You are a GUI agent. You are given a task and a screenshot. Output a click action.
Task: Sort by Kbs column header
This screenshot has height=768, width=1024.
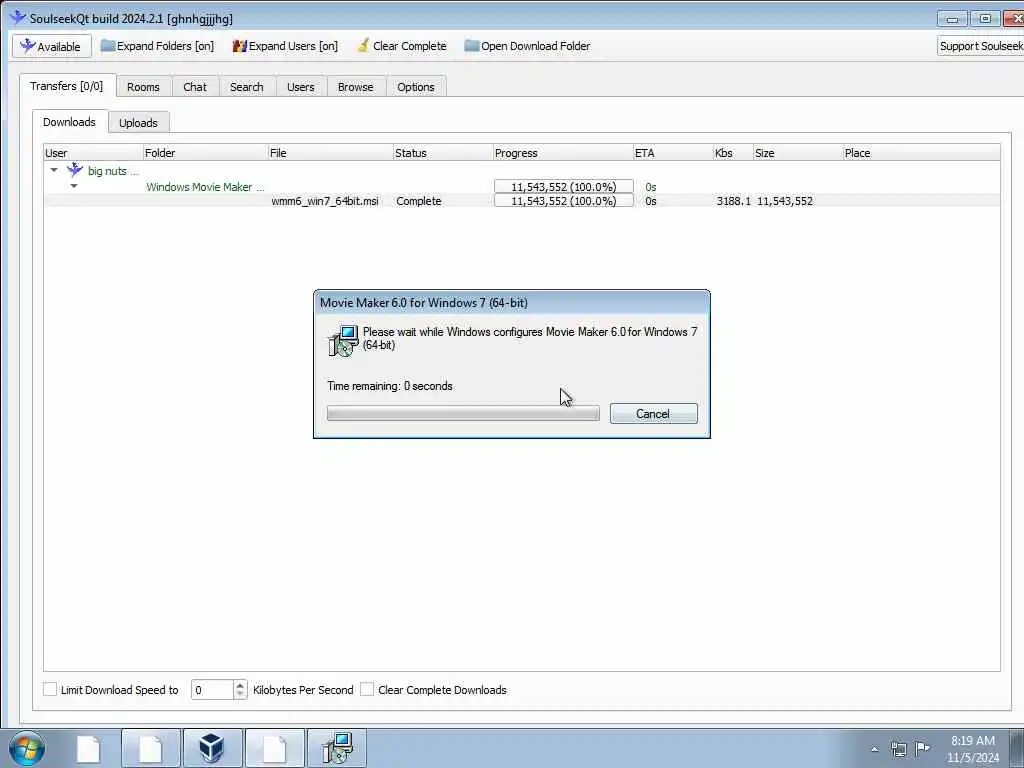click(733, 153)
